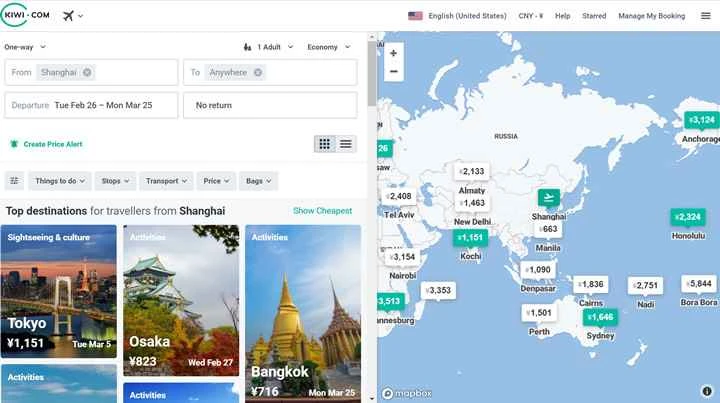The image size is (720, 403).
Task: Open the airplane travel mode selector
Action: click(73, 16)
